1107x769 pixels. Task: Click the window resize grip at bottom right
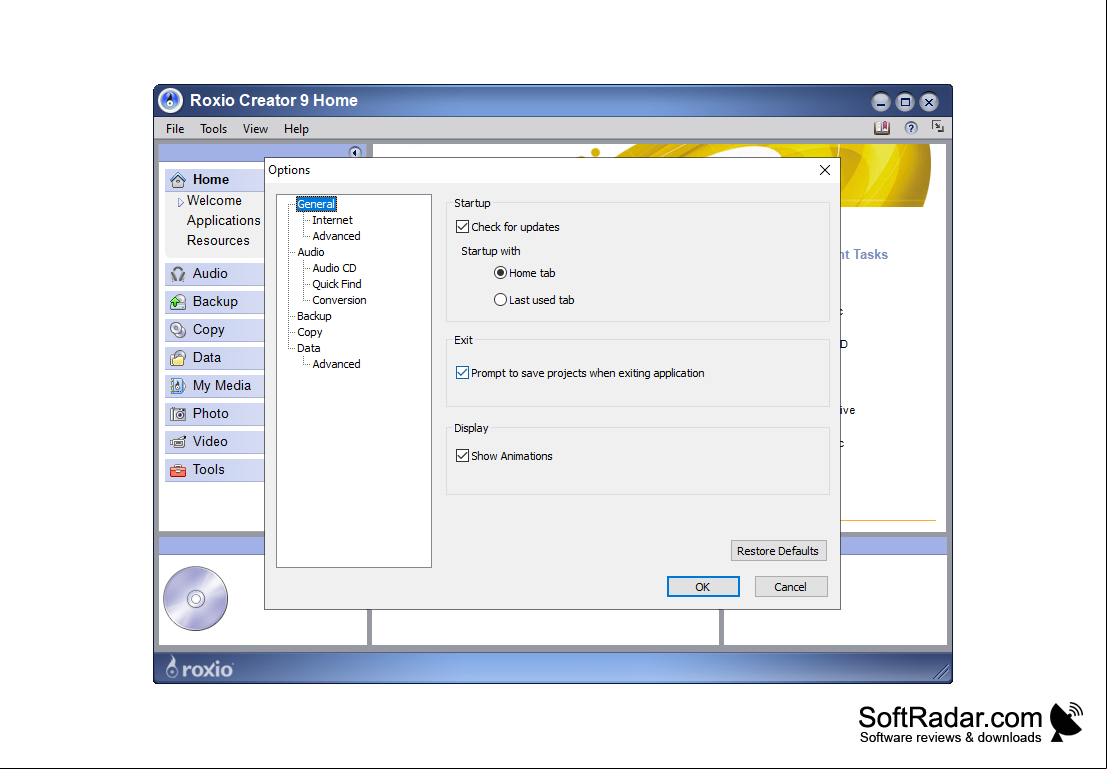point(941,672)
